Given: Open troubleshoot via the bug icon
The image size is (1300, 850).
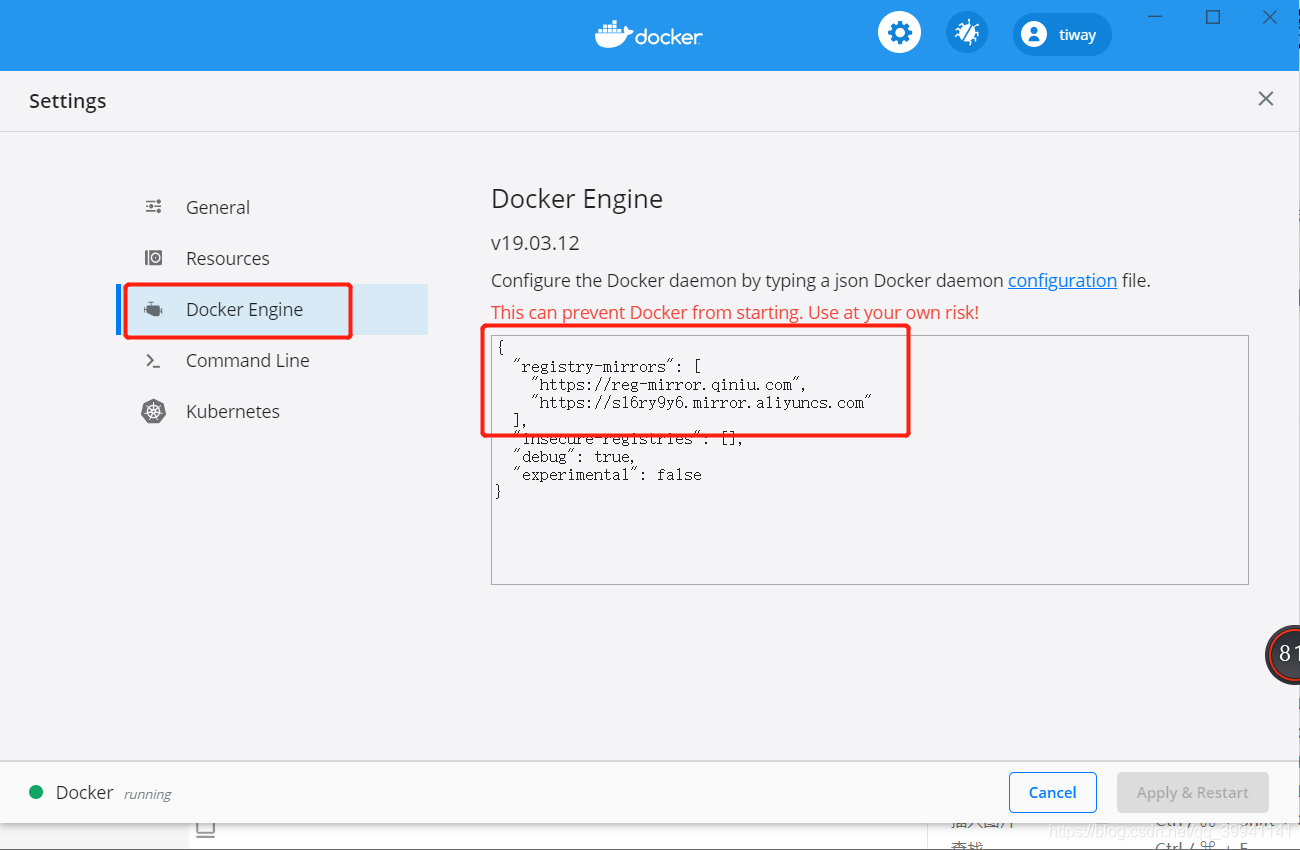Looking at the screenshot, I should pyautogui.click(x=967, y=33).
